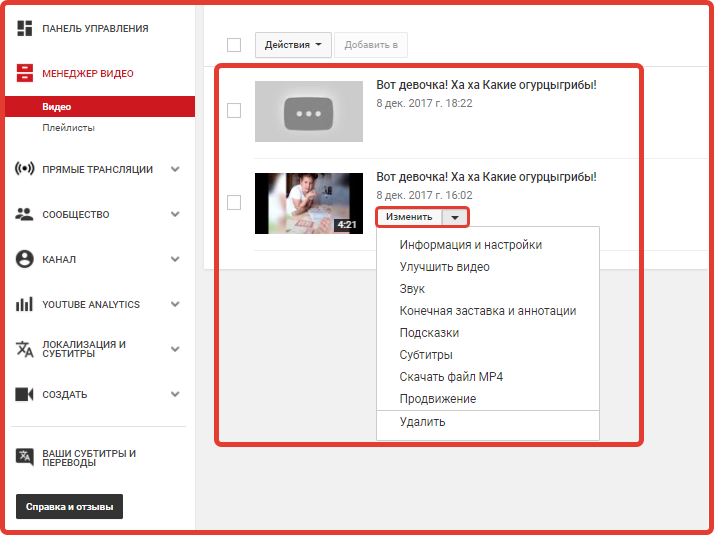
Task: Click the Create camera icon
Action: tap(25, 394)
